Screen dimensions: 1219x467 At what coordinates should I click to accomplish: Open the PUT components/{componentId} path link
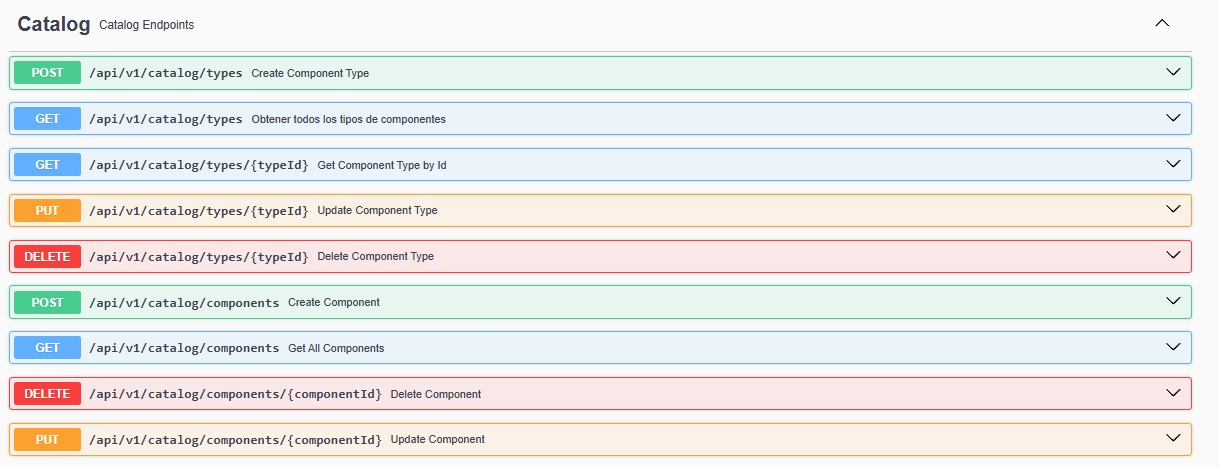point(236,440)
